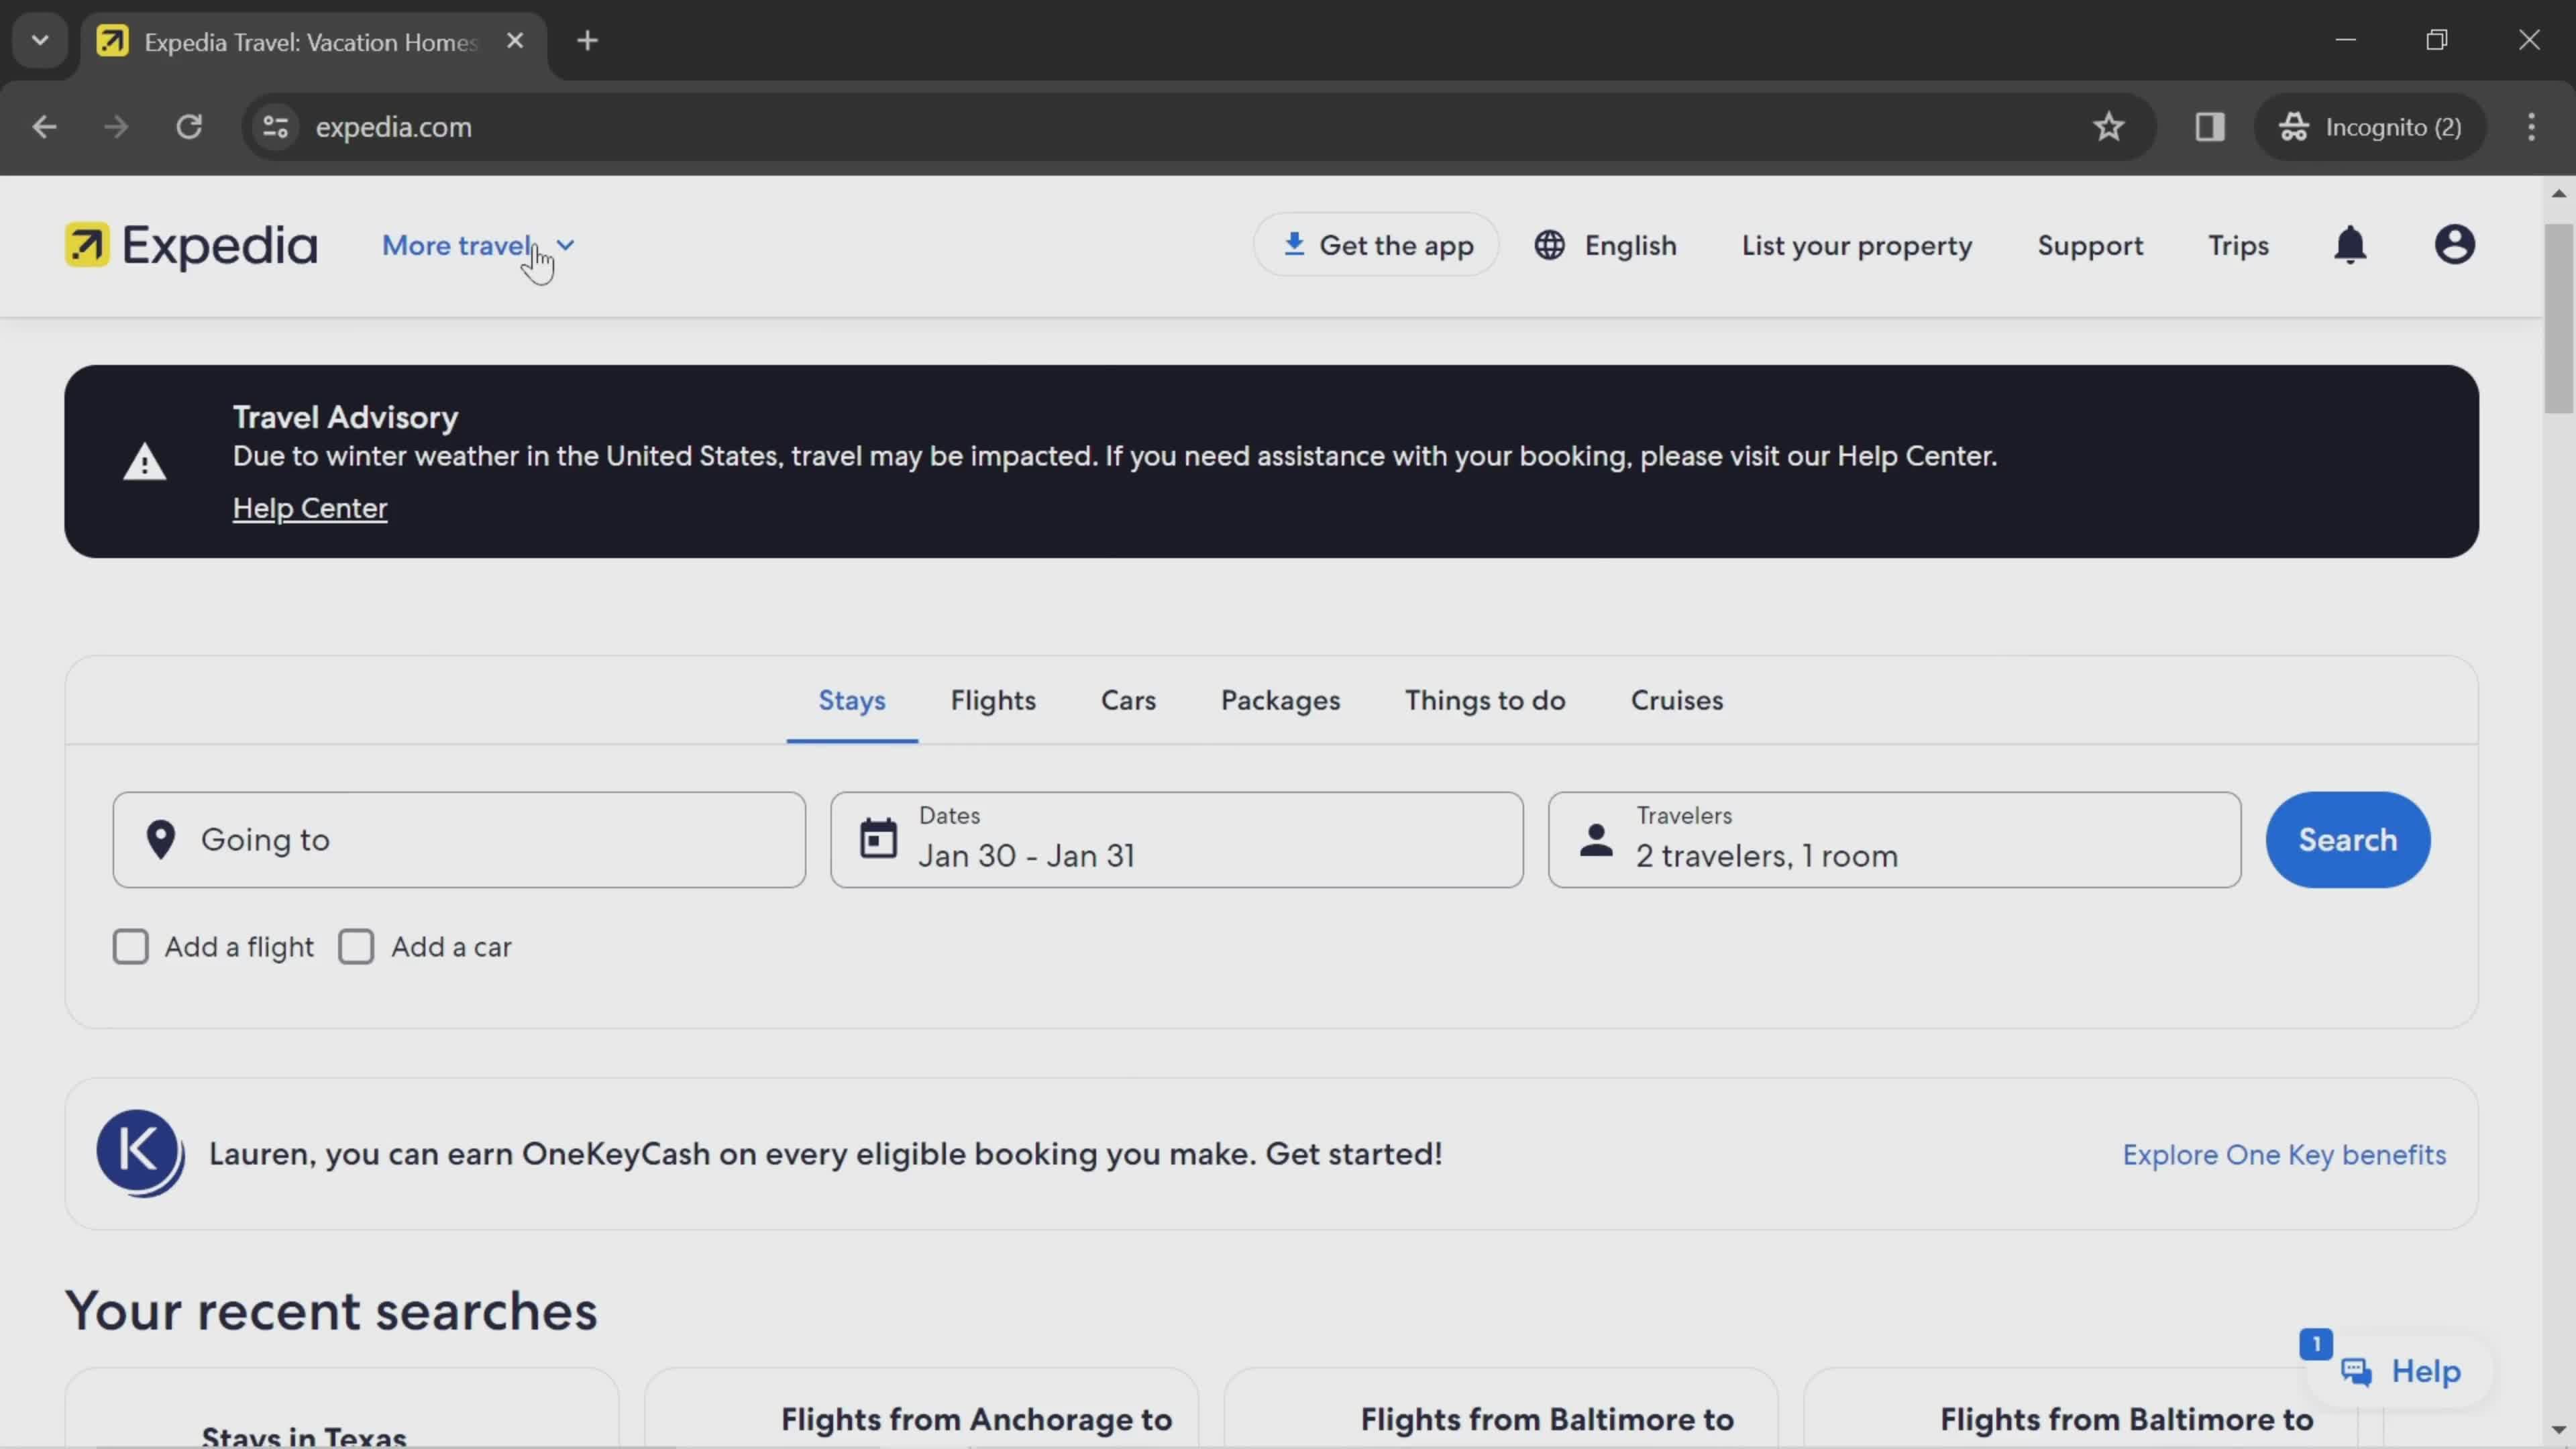Enable the Add a car checkbox
This screenshot has height=1449, width=2576.
(356, 945)
